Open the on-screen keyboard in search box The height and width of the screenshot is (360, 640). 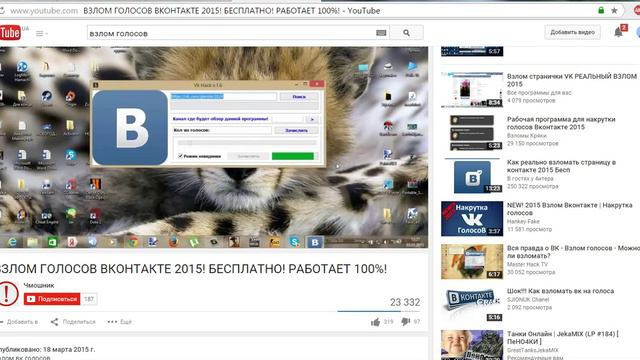click(x=381, y=33)
